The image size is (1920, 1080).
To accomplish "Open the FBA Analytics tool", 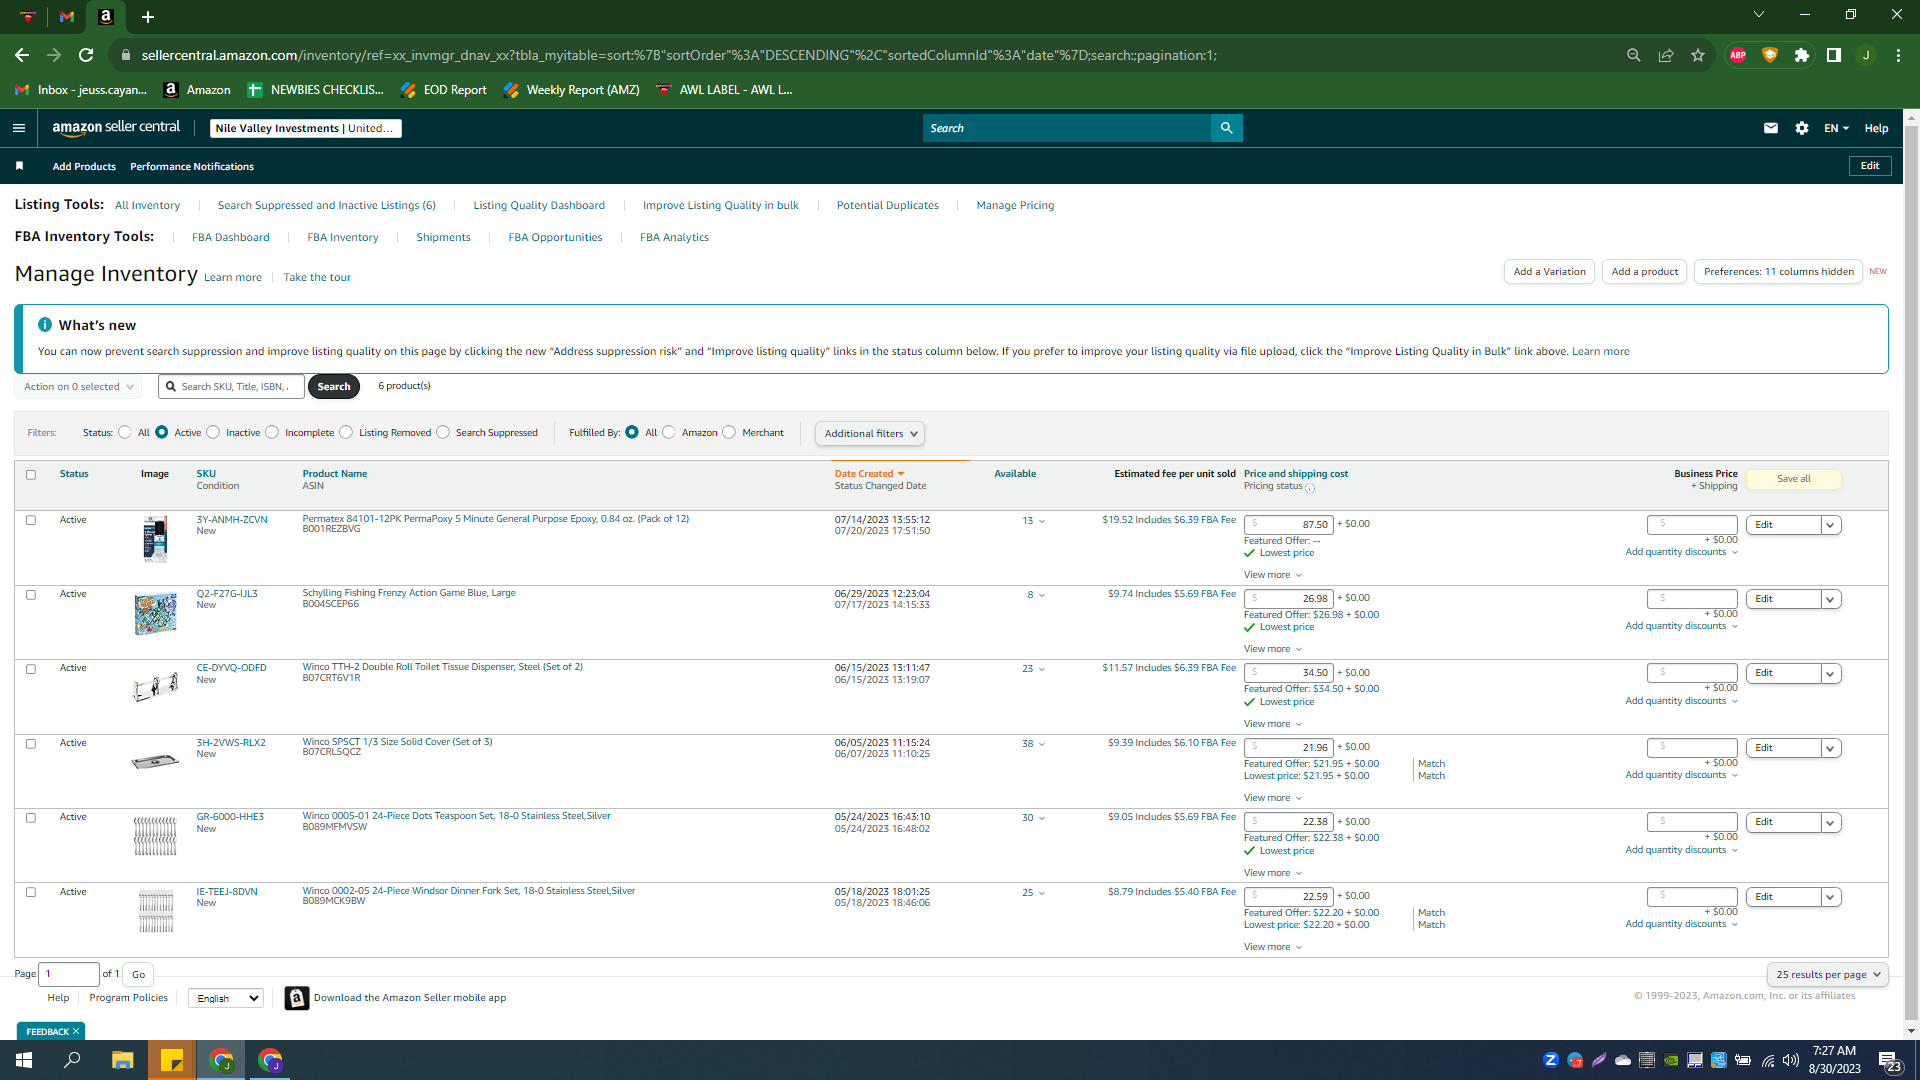I will [x=674, y=237].
